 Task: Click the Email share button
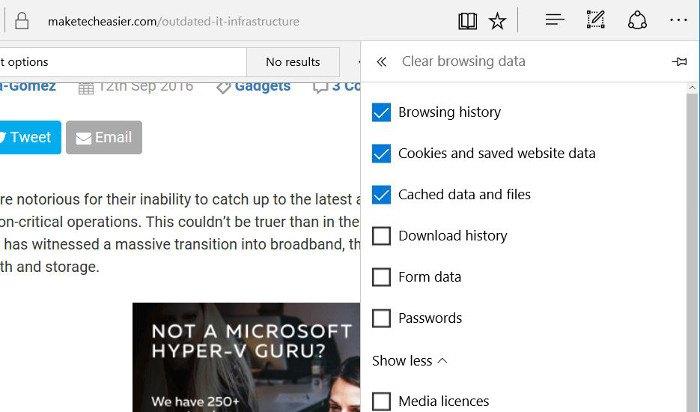(x=104, y=138)
